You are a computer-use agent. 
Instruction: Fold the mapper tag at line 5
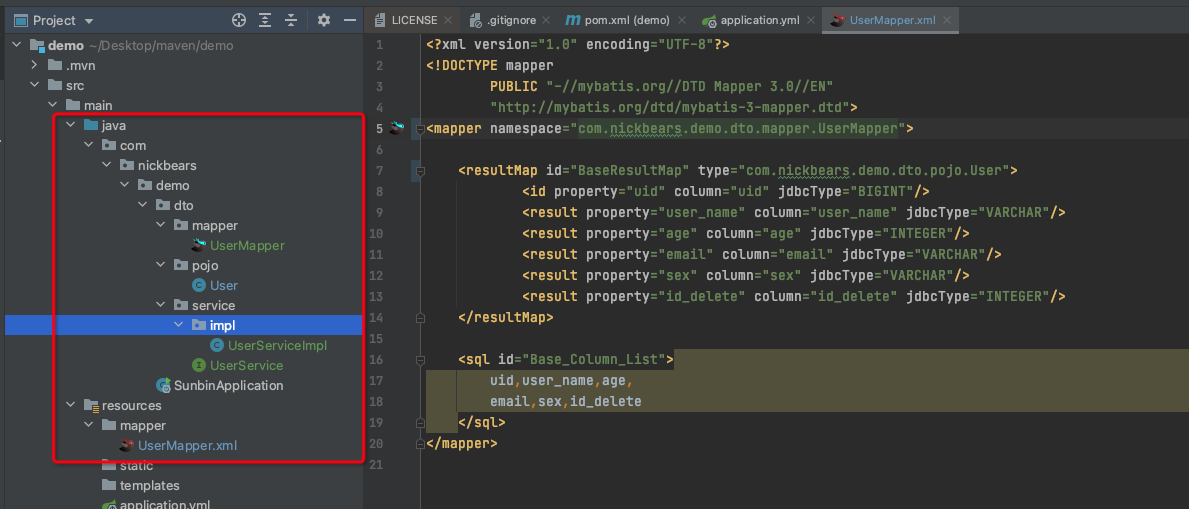[x=419, y=129]
